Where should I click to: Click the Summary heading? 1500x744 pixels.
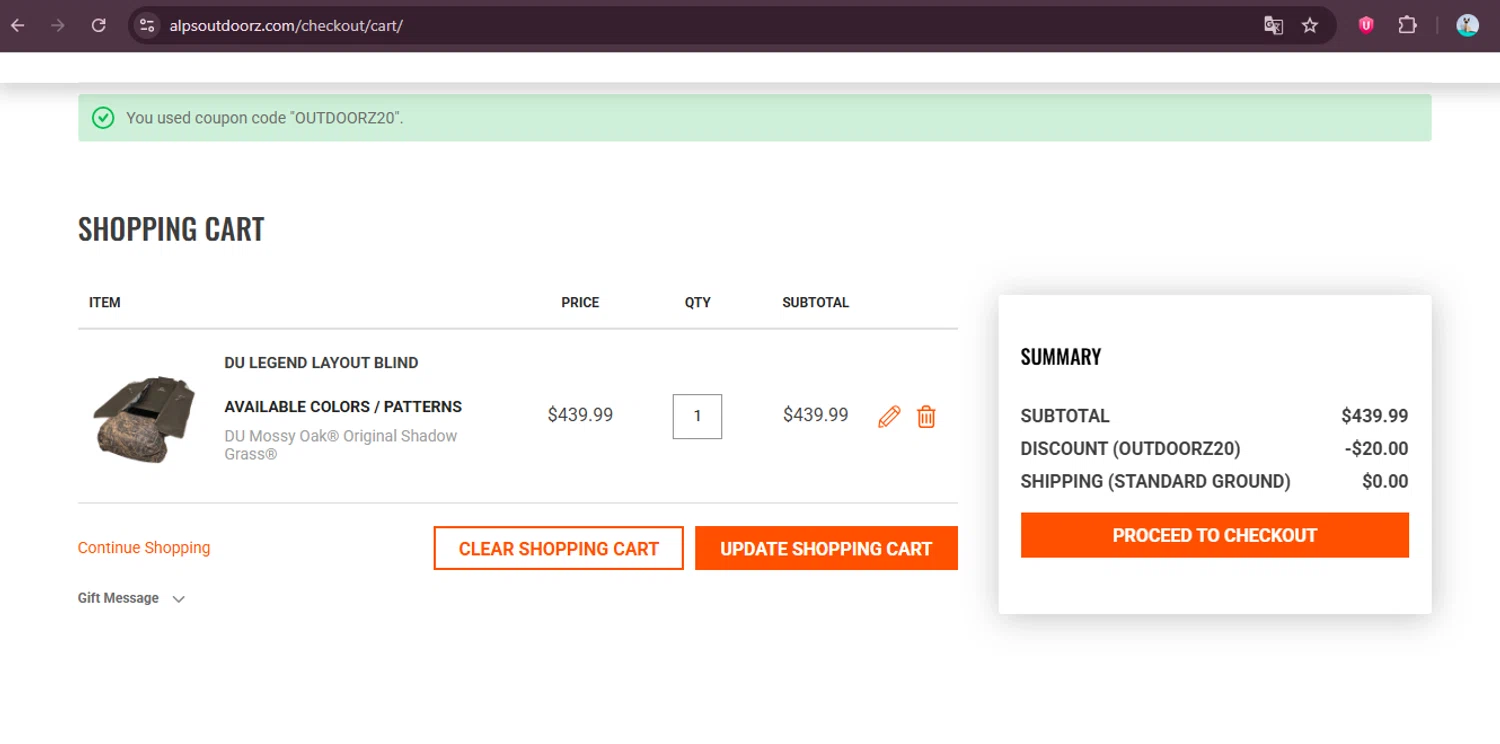click(1061, 357)
